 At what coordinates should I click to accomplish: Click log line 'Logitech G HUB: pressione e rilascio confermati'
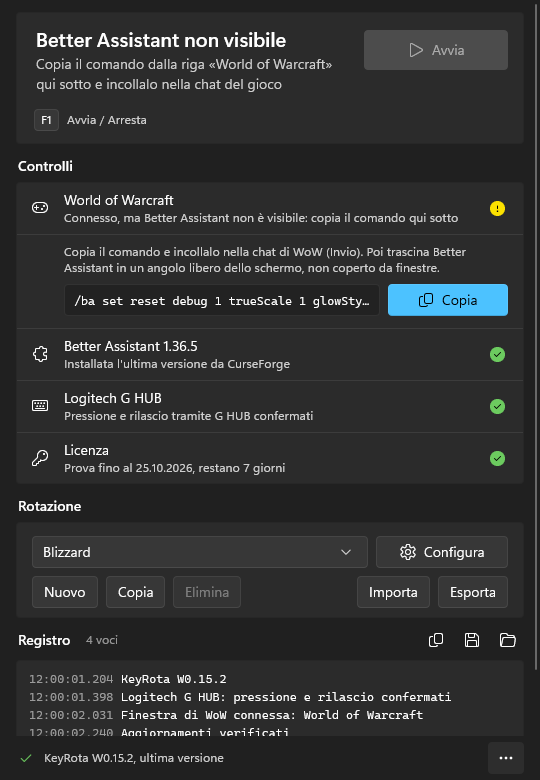pos(286,697)
